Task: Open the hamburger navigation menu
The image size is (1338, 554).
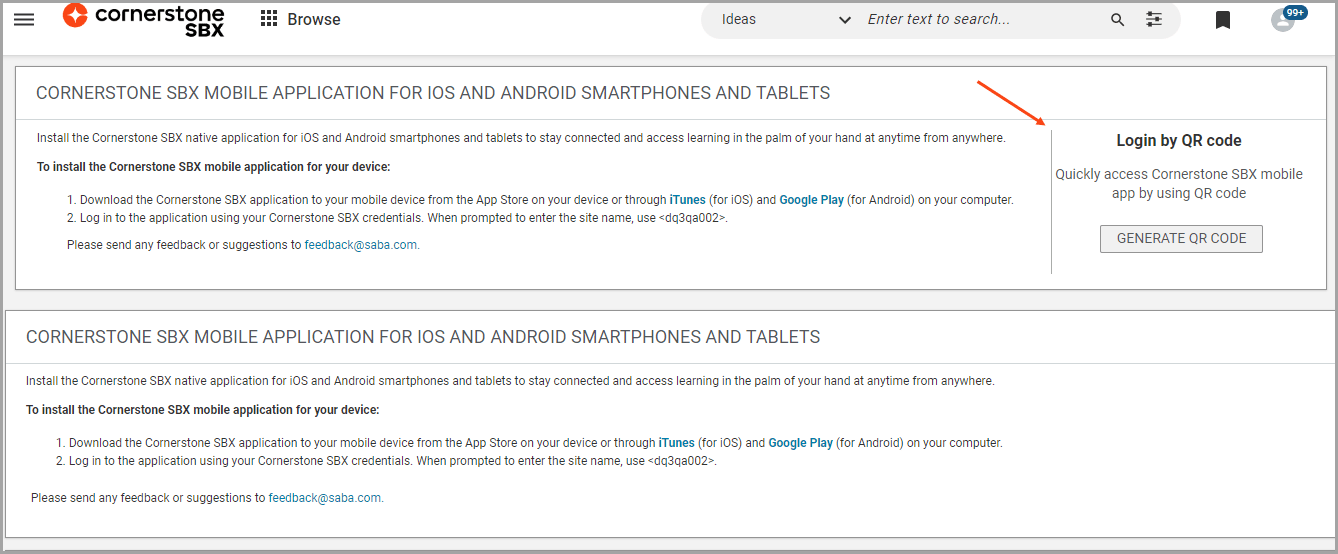Action: (23, 19)
